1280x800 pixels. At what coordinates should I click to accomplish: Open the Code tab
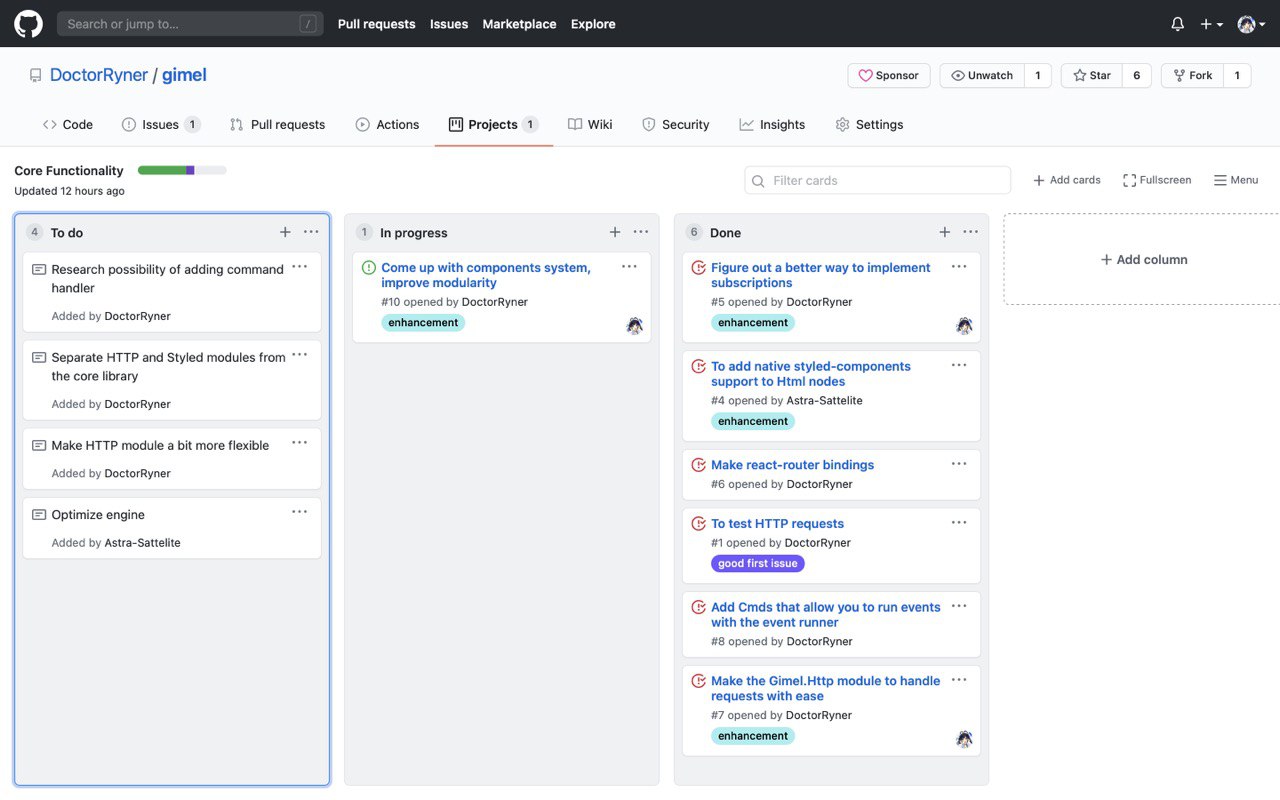(67, 124)
